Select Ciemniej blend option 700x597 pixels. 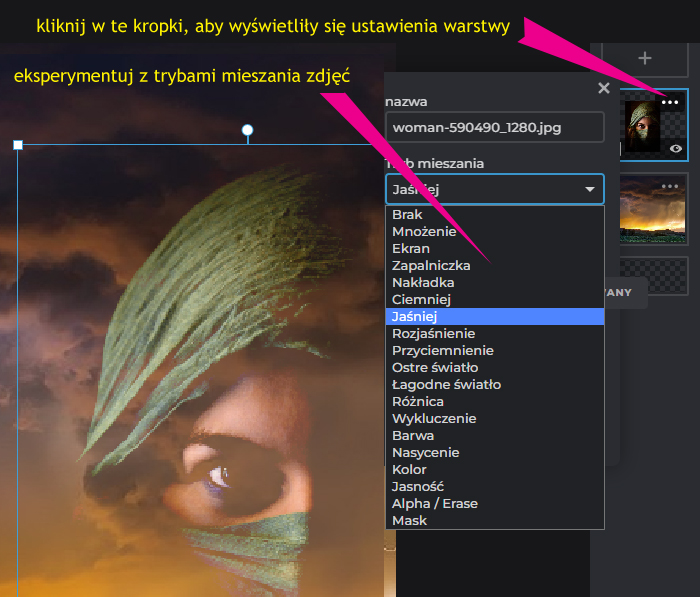(x=422, y=300)
